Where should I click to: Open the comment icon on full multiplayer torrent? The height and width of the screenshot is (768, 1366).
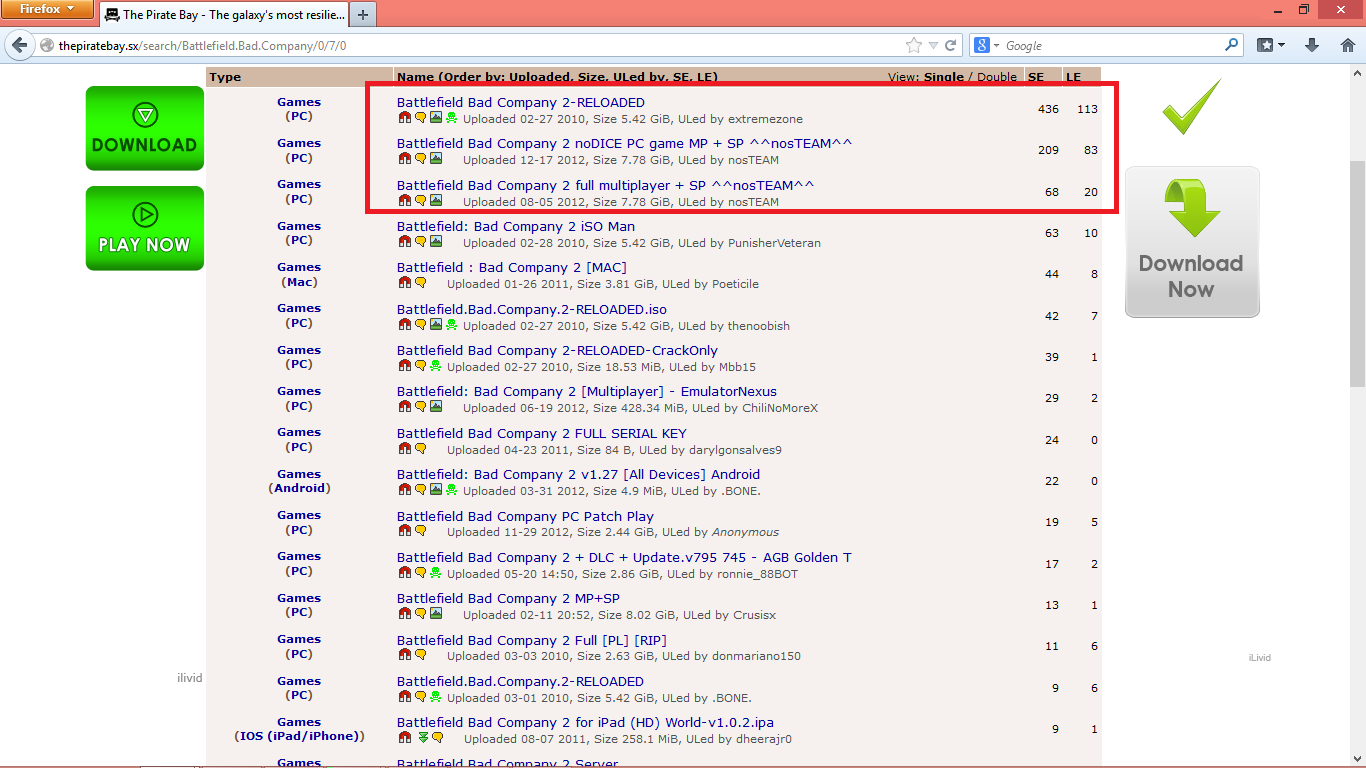click(421, 201)
